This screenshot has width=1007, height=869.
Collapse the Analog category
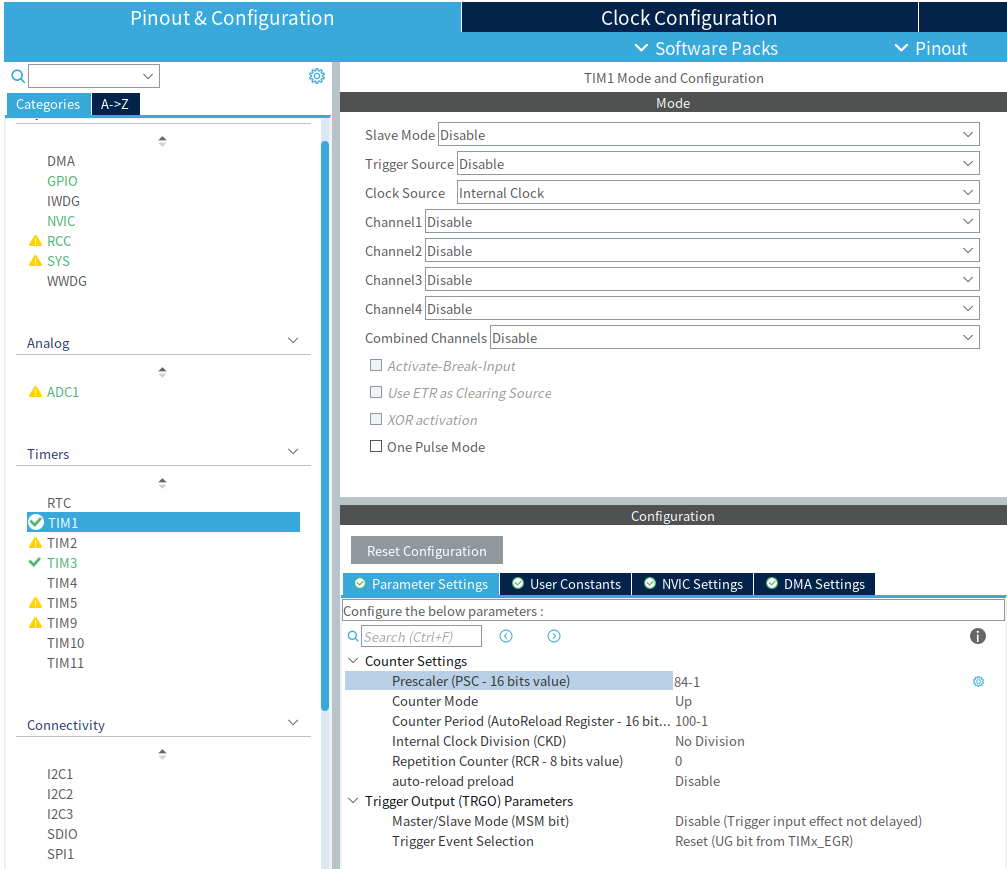tap(293, 340)
